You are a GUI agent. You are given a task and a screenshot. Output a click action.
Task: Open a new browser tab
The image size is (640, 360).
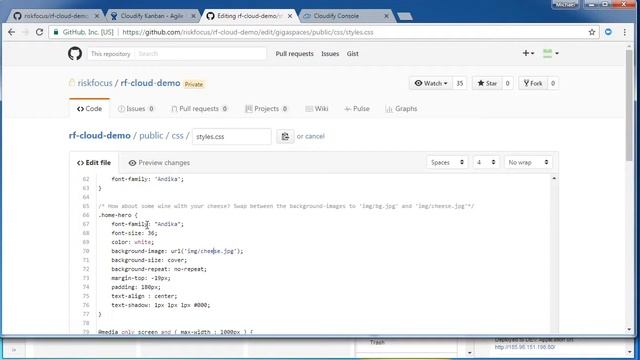click(x=404, y=16)
